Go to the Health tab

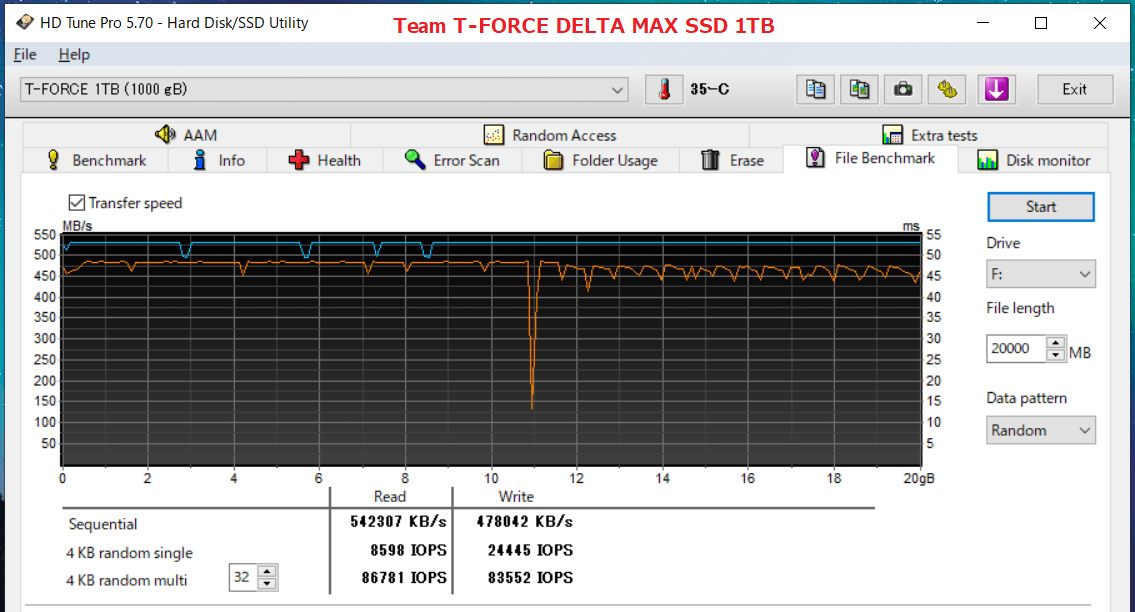[x=324, y=160]
